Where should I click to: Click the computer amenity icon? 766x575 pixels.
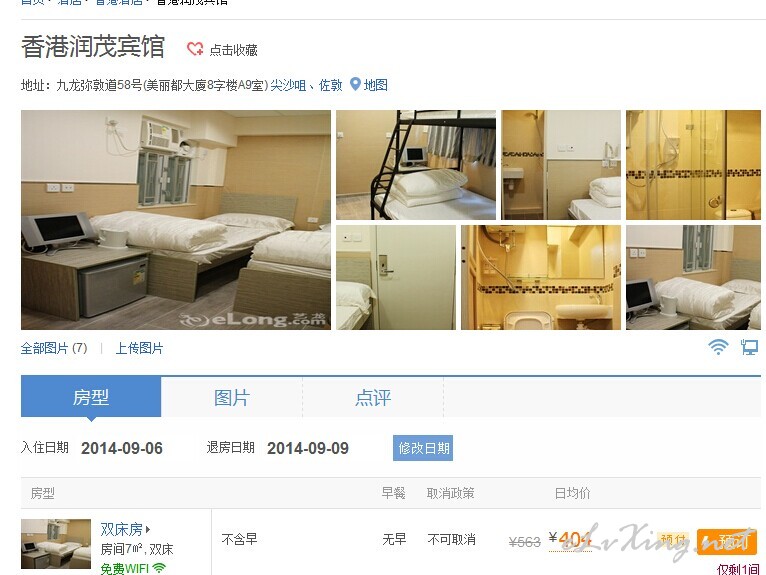click(x=749, y=347)
